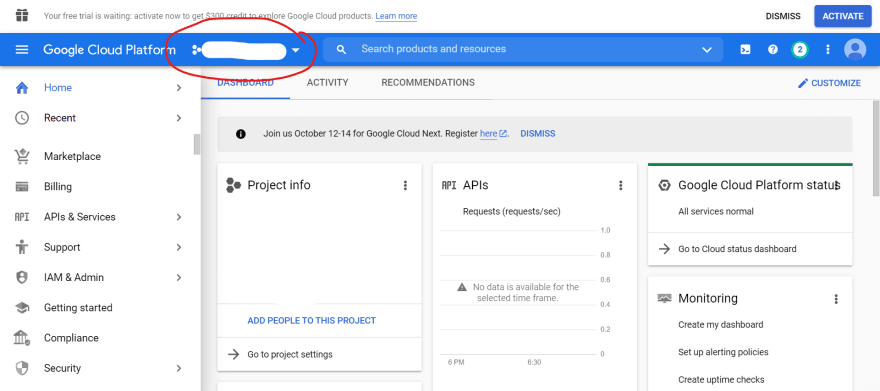This screenshot has width=880, height=391.
Task: Open Monitoring card three-dot menu
Action: pyautogui.click(x=836, y=299)
